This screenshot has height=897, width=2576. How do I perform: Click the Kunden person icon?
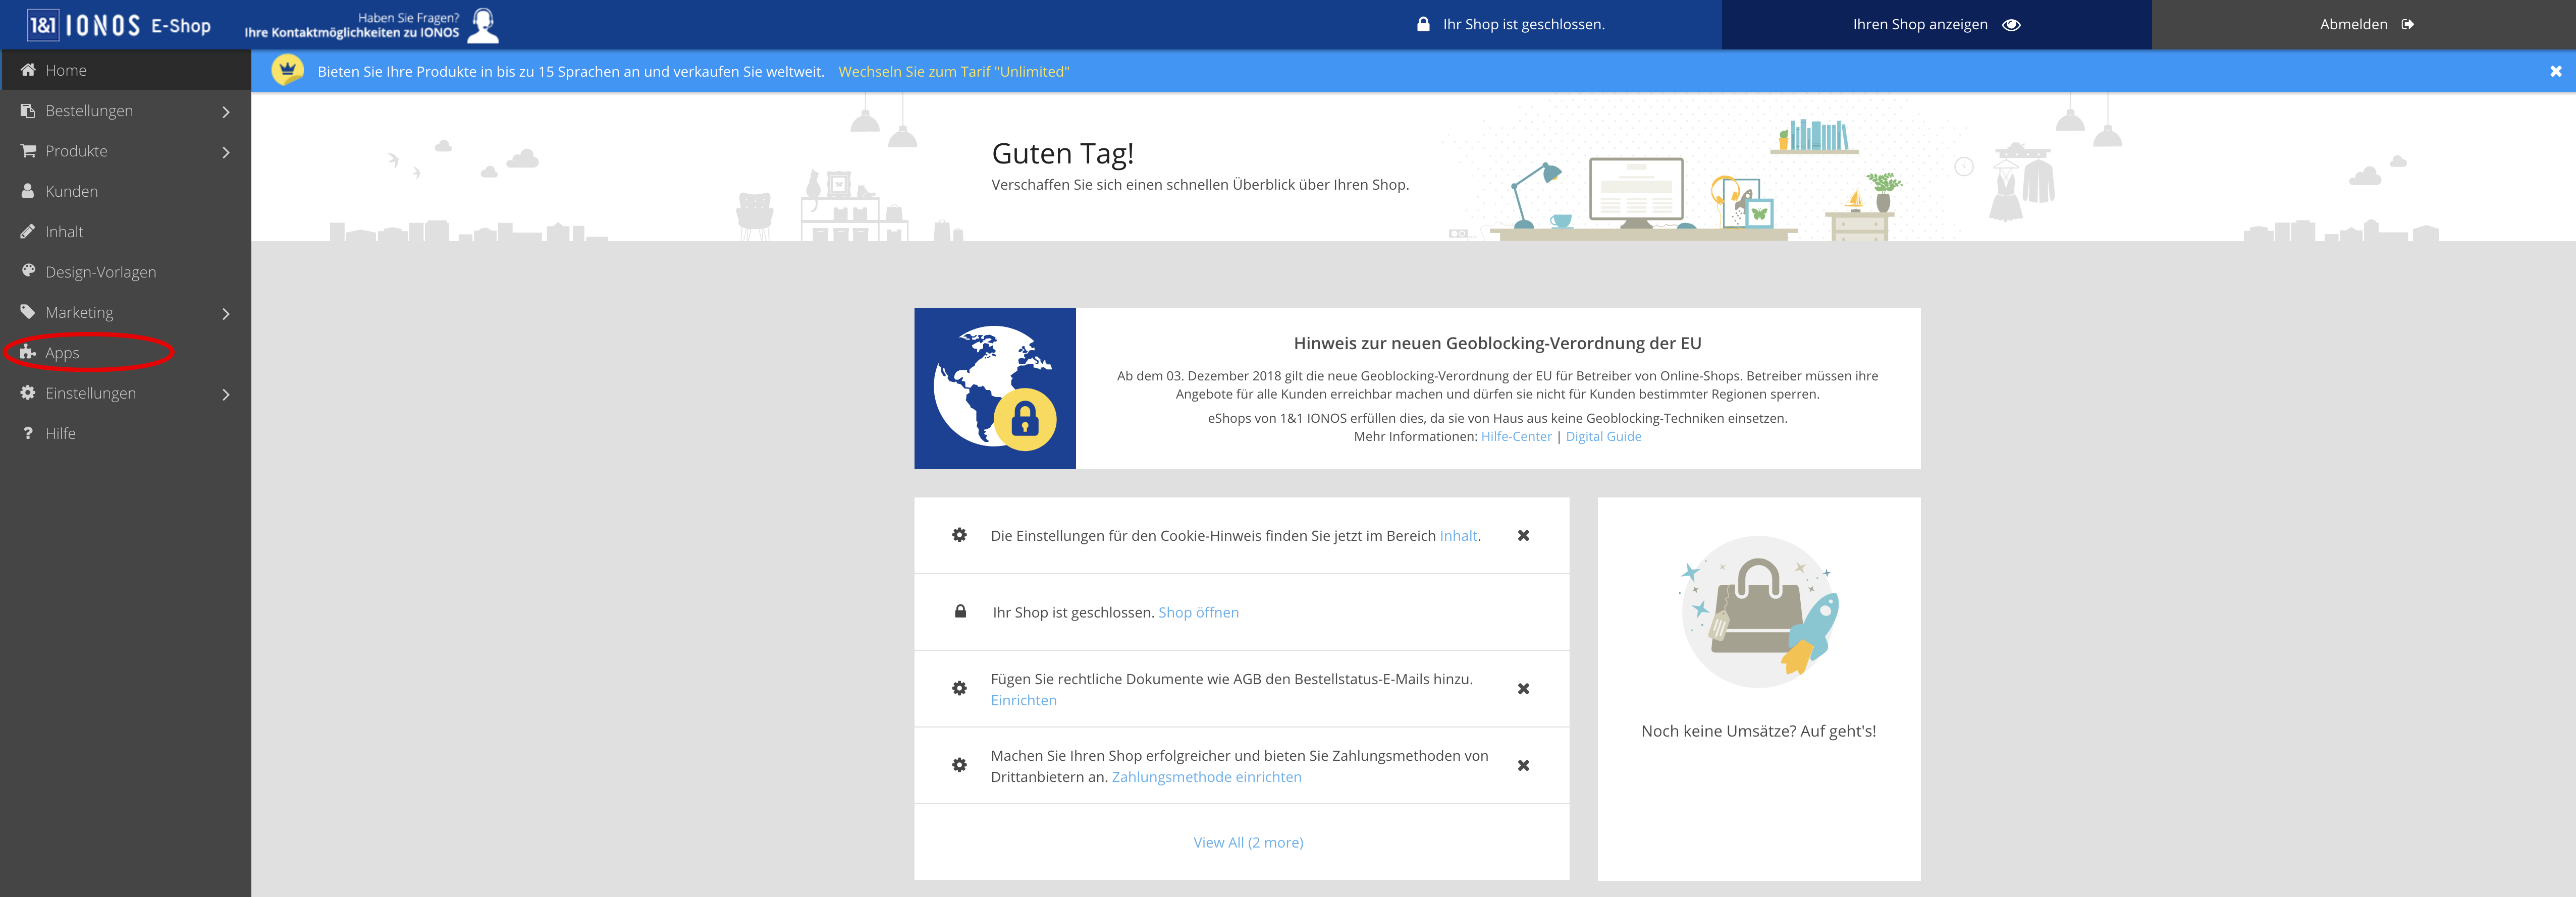pos(28,190)
